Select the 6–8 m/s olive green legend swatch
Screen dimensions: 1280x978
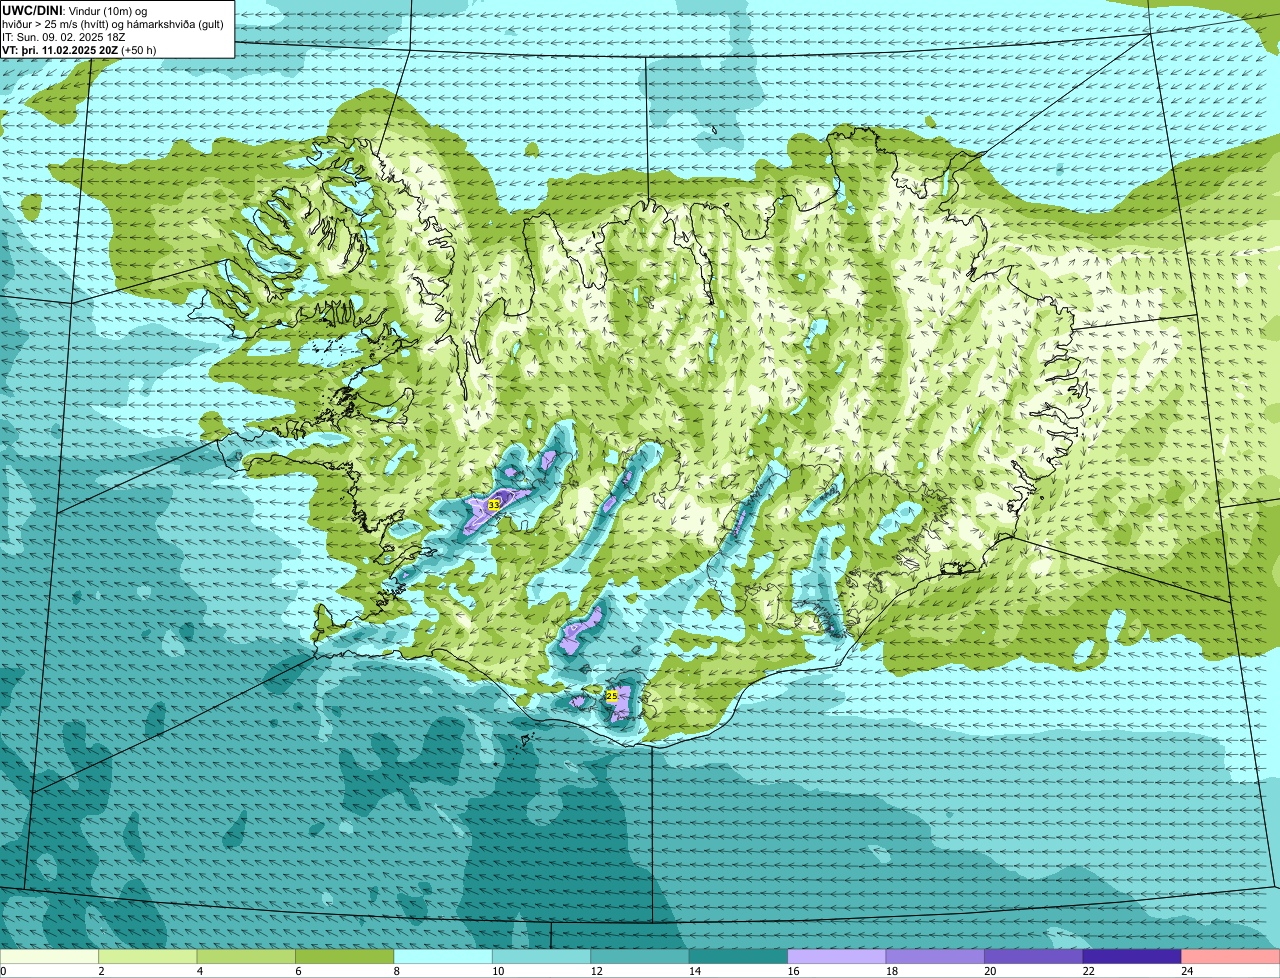(345, 956)
